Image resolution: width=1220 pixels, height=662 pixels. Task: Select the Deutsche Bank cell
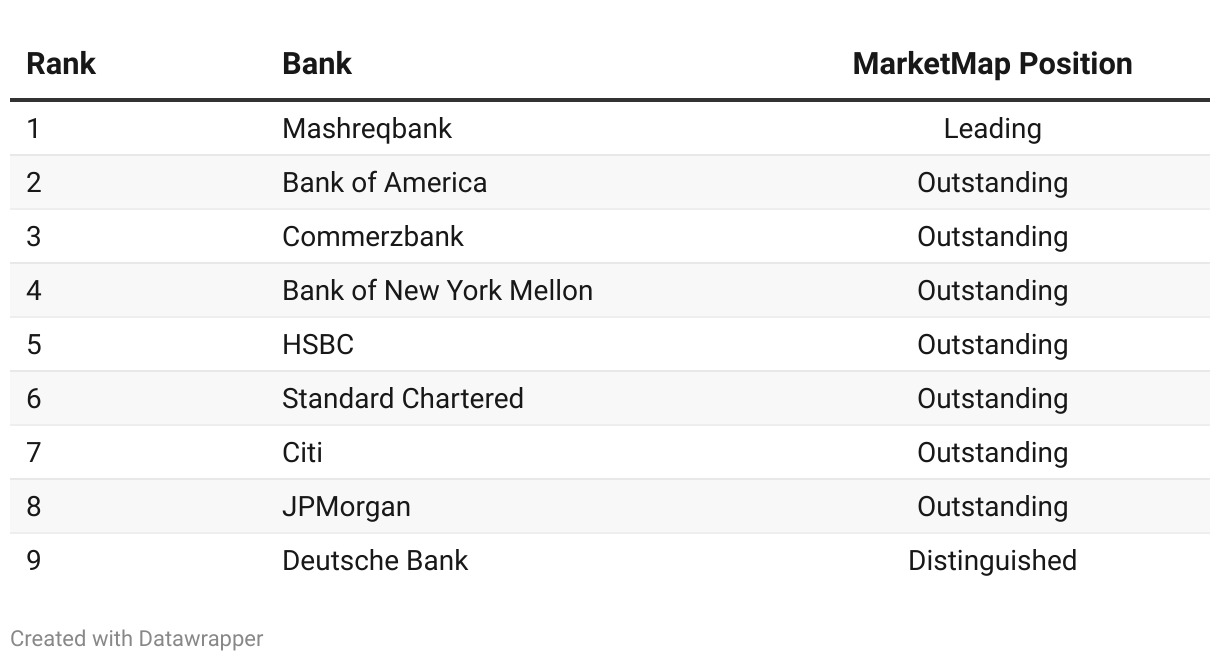click(375, 561)
